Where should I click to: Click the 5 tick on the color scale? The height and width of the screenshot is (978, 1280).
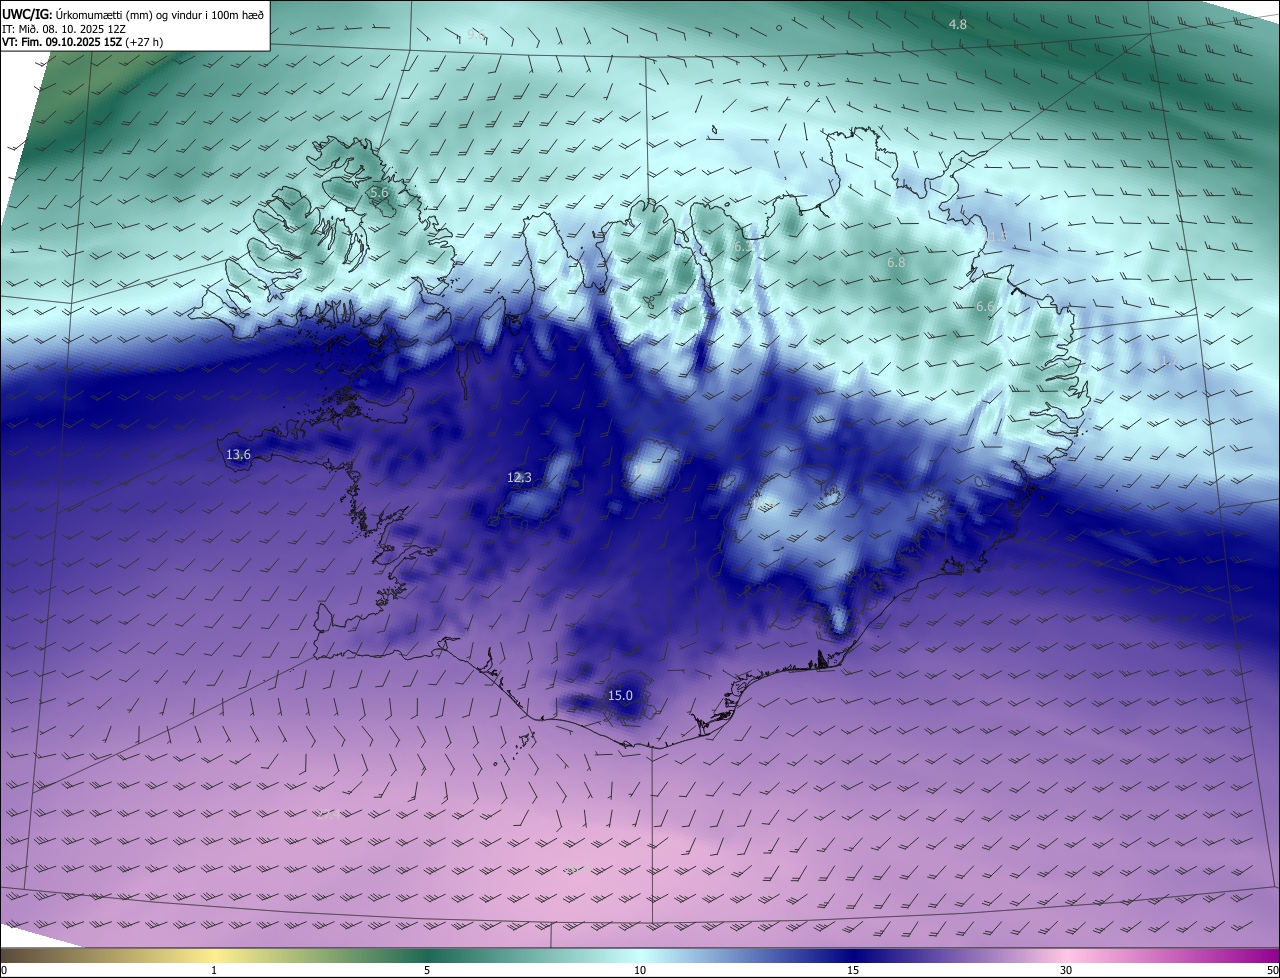(x=427, y=970)
